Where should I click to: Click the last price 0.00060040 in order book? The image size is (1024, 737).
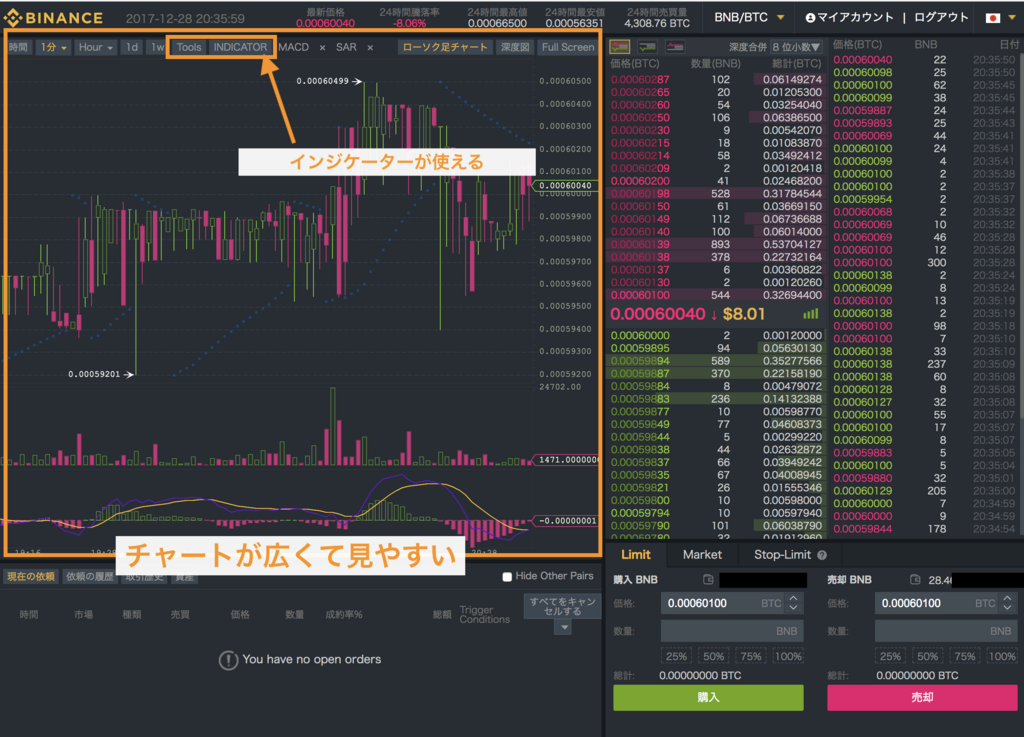[x=658, y=314]
